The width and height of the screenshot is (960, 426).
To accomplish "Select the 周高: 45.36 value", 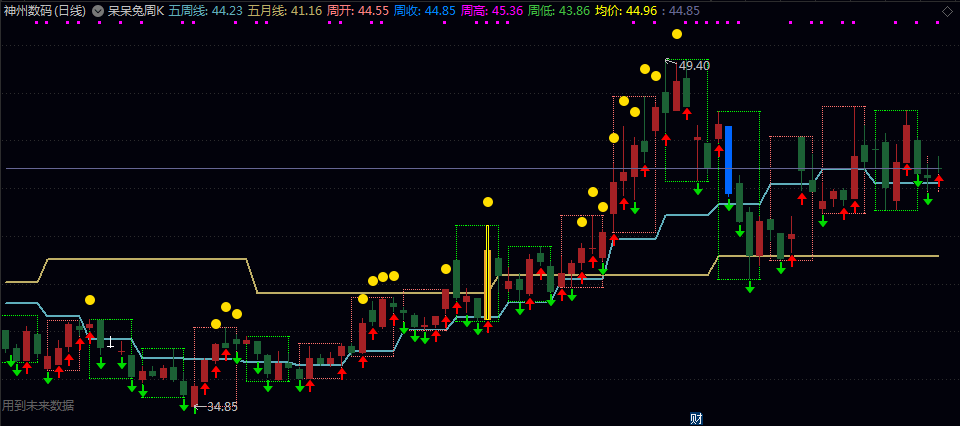I will coord(490,10).
